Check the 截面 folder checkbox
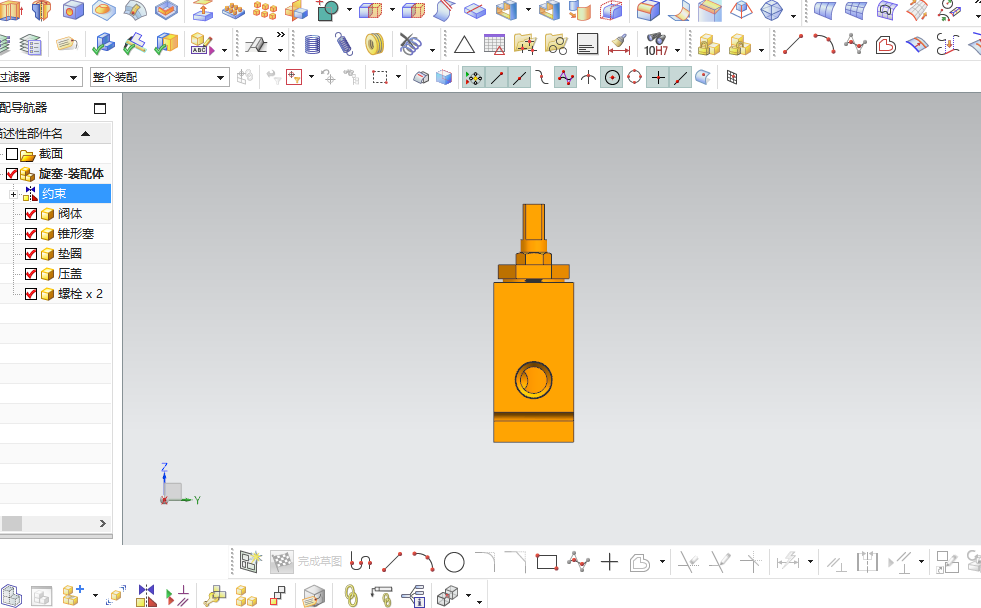Screen dimensions: 981x608 click(x=12, y=154)
